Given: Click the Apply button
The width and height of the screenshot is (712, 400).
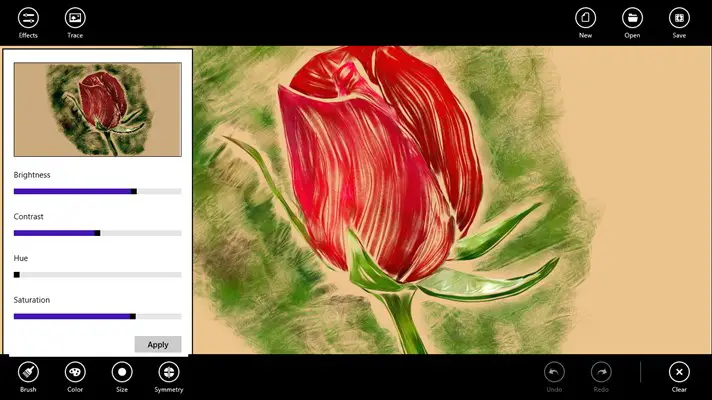Looking at the screenshot, I should [158, 345].
